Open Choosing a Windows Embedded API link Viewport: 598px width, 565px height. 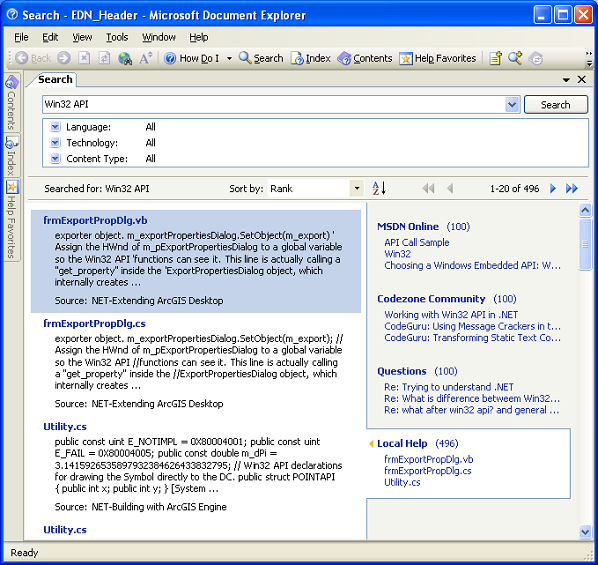[472, 265]
